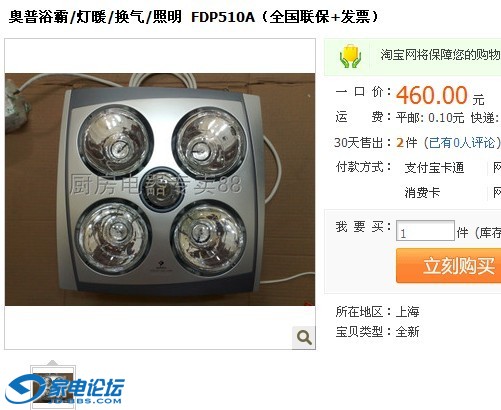501x410 pixels.
Task: Click the cut-off payment option beside 支付宝卡通
Action: pos(497,168)
